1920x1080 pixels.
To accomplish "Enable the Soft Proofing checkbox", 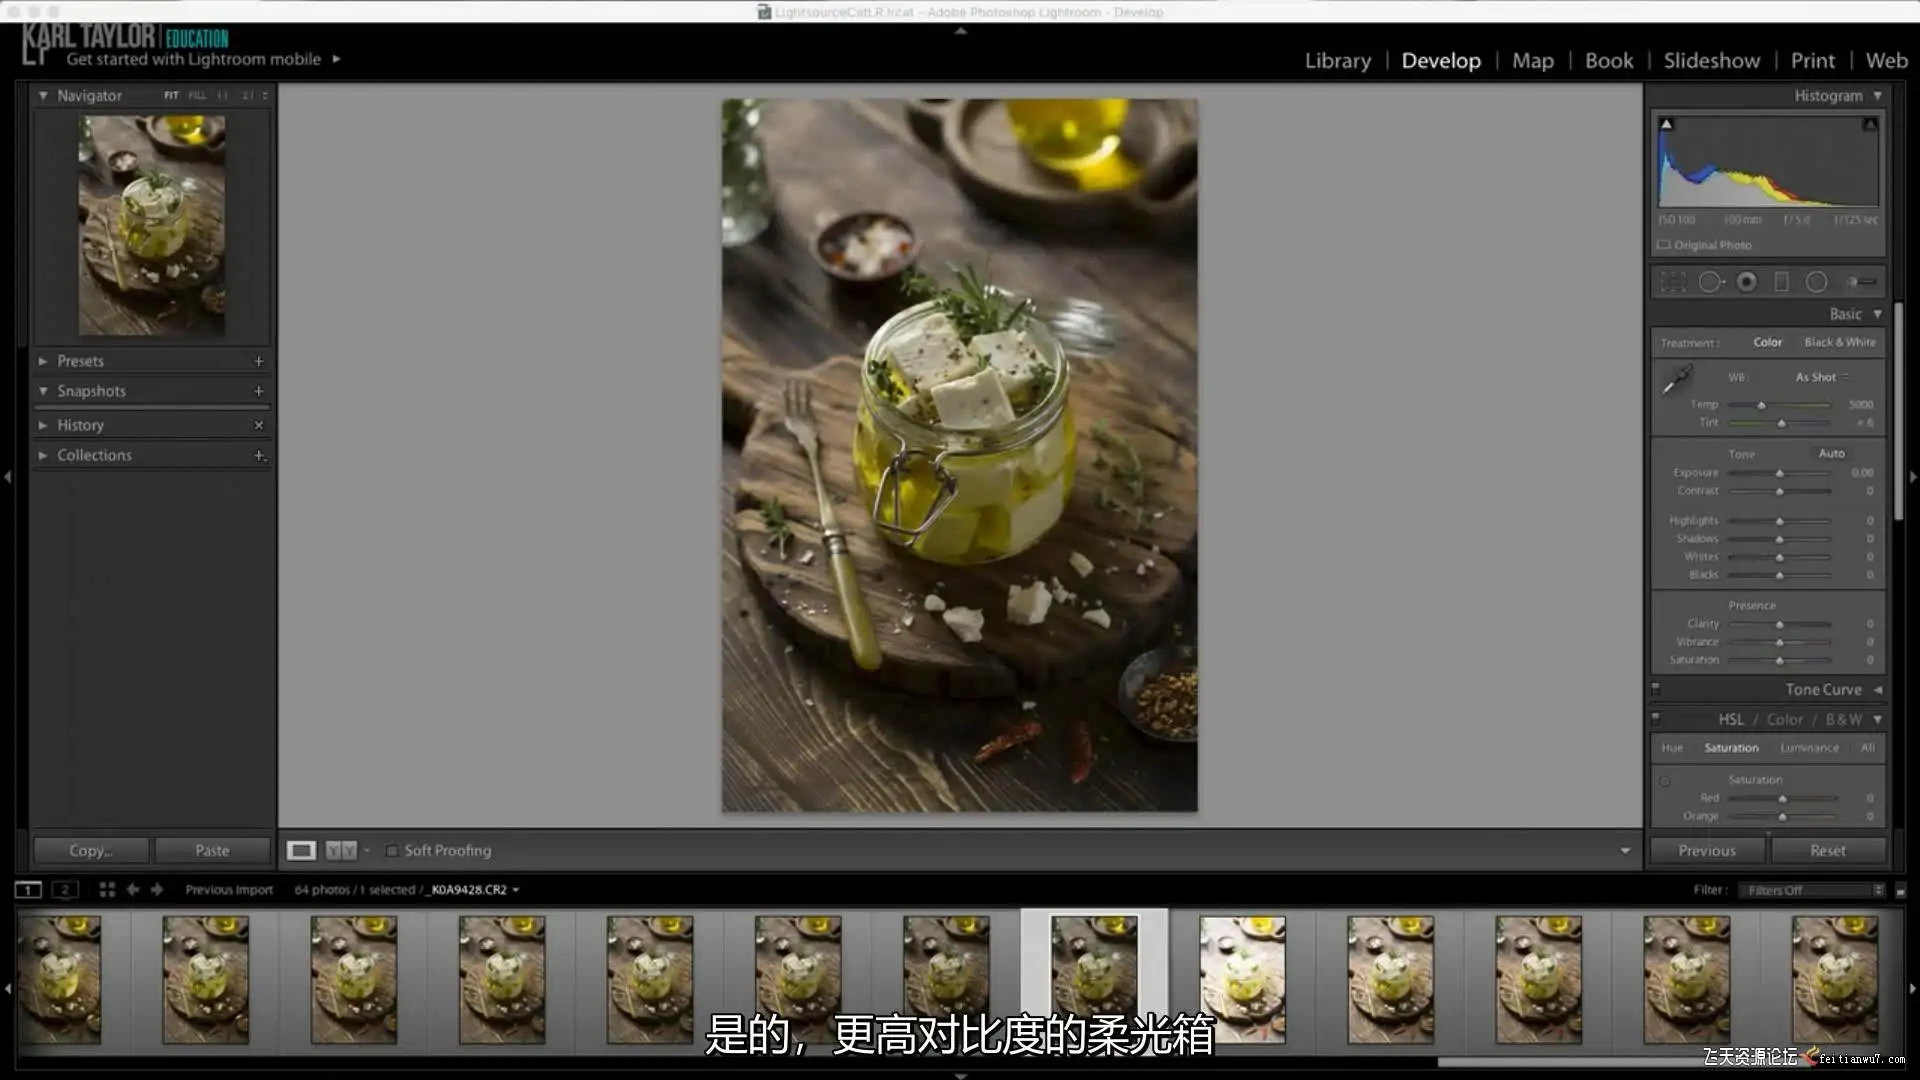I will pyautogui.click(x=392, y=851).
